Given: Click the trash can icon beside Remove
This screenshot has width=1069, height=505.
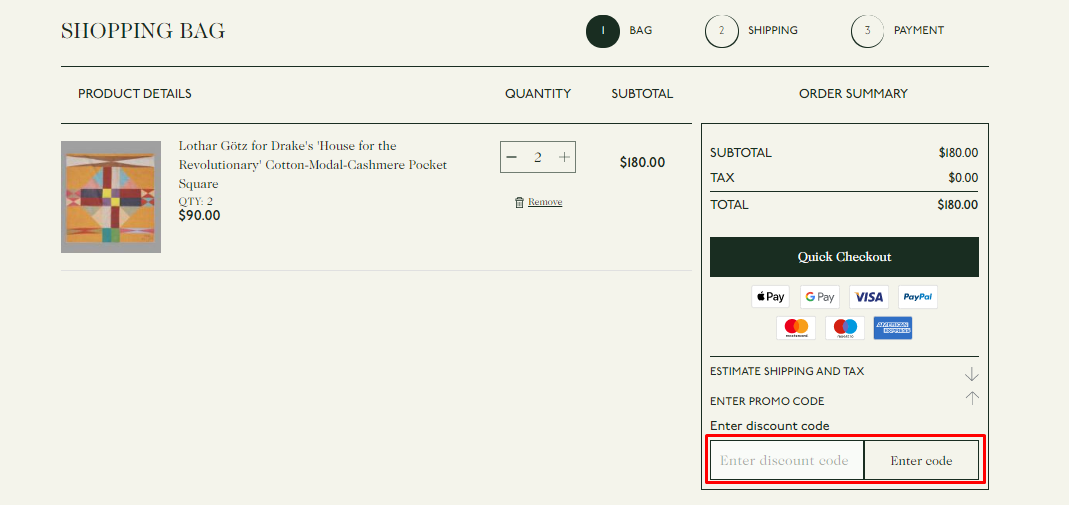Looking at the screenshot, I should point(520,202).
